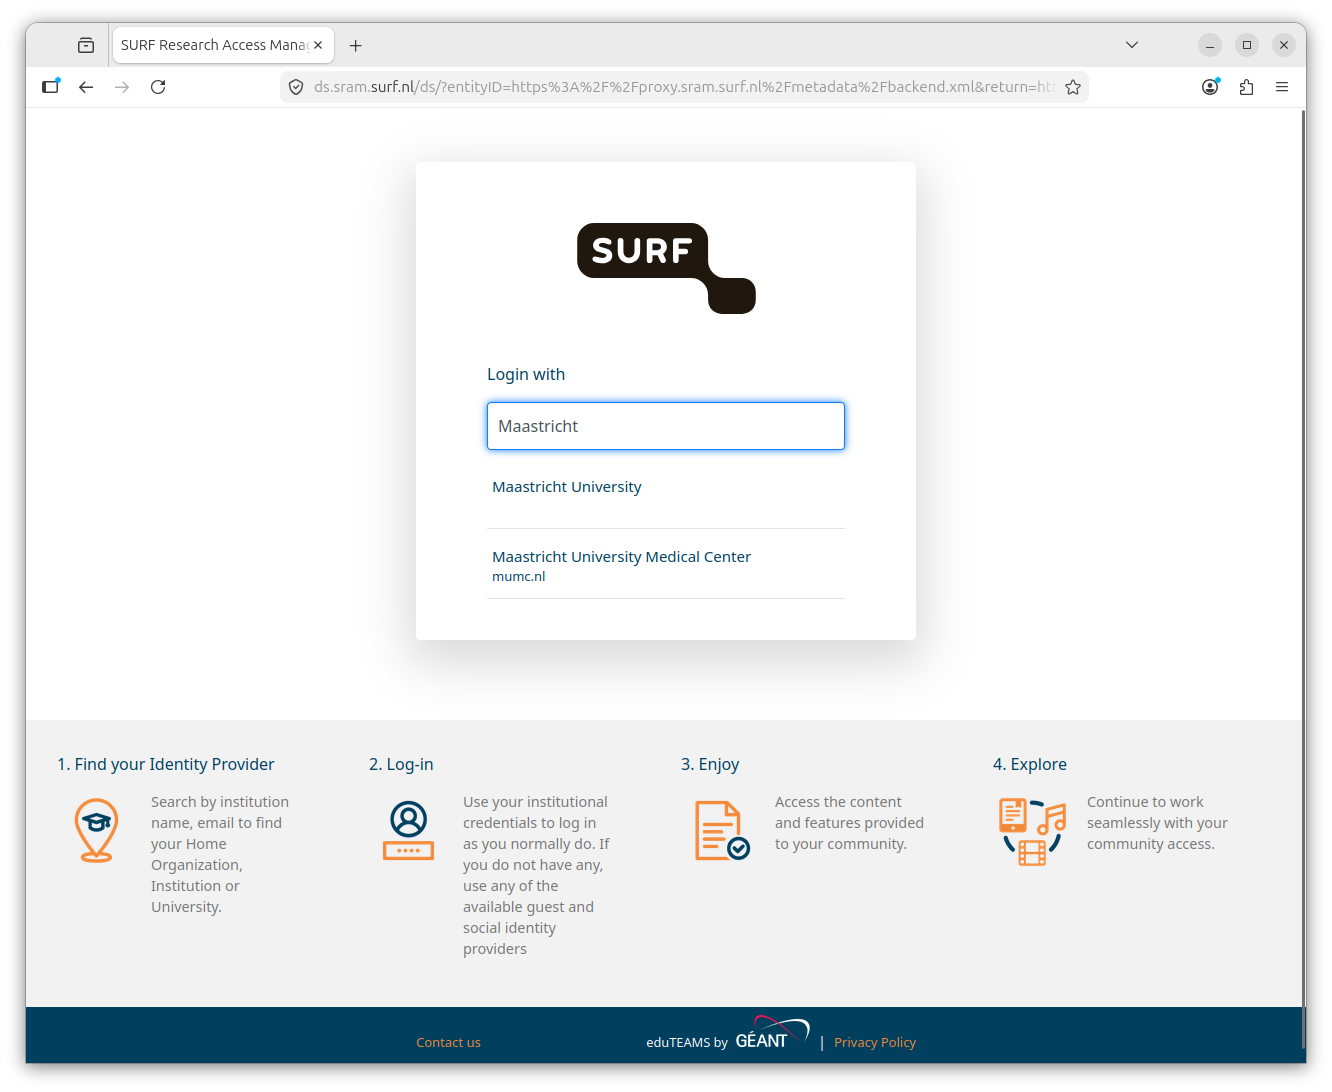The height and width of the screenshot is (1092, 1332).
Task: Click the '1. Find your Identity Provider' heading
Action: tap(166, 764)
